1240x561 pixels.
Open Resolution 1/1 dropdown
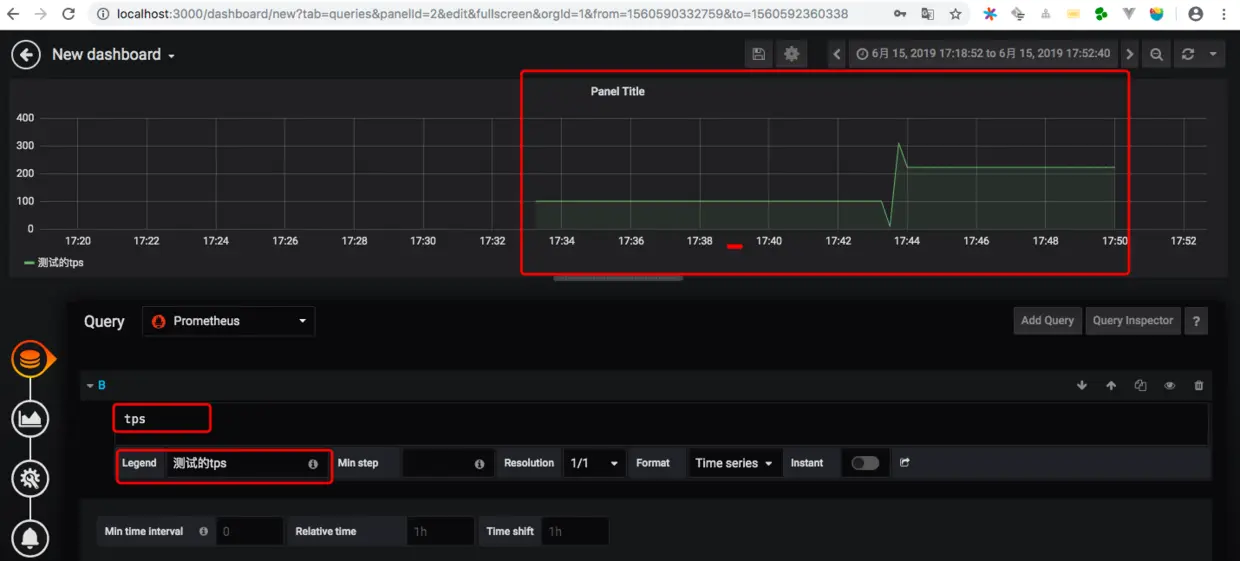coord(594,464)
